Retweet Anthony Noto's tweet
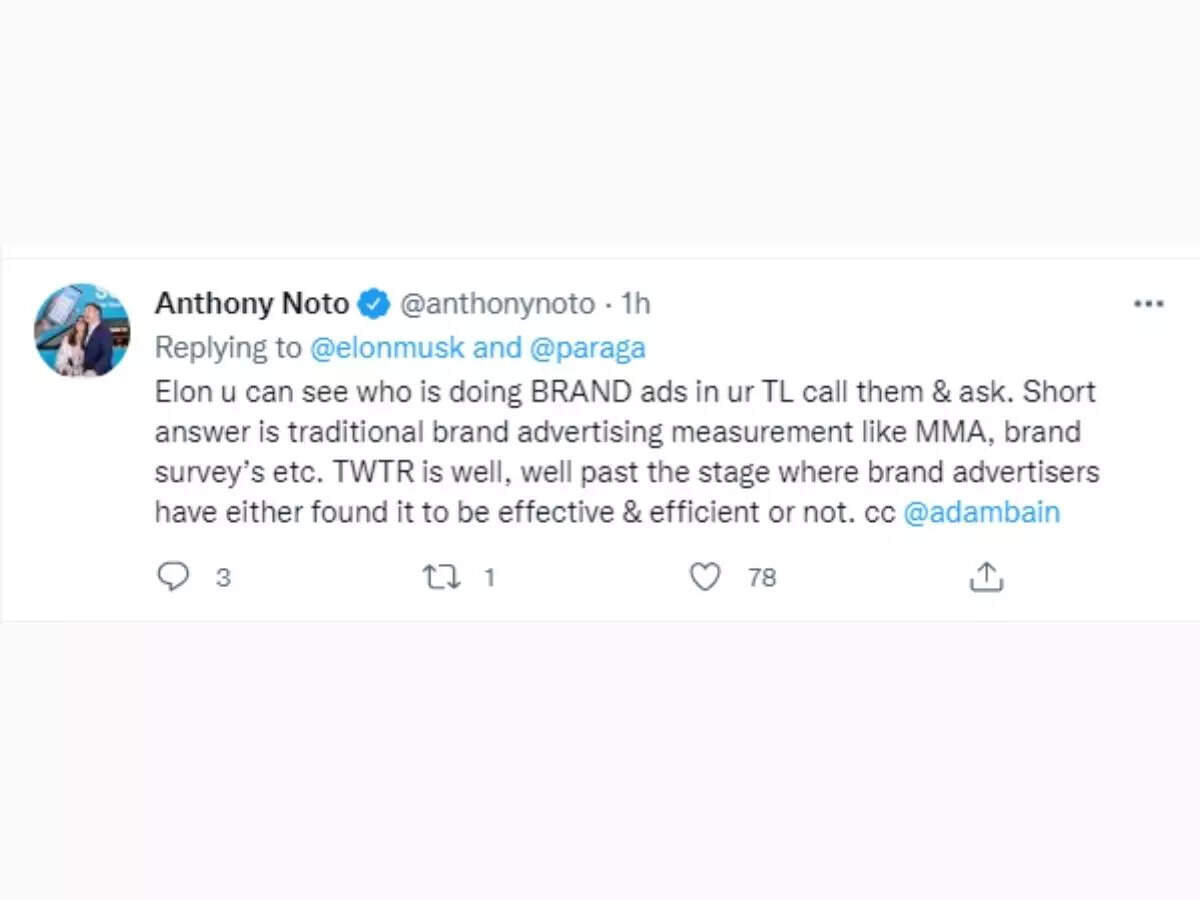1200x900 pixels. (x=439, y=577)
